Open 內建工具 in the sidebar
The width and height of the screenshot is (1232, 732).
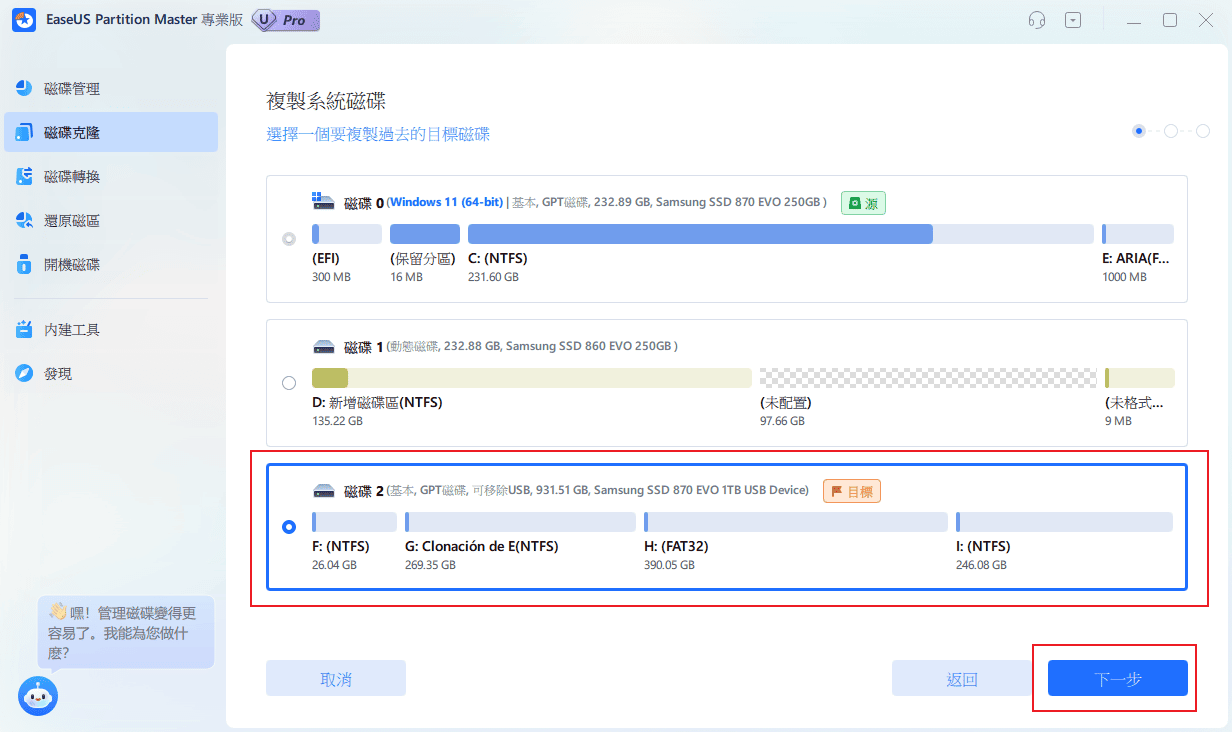(72, 330)
